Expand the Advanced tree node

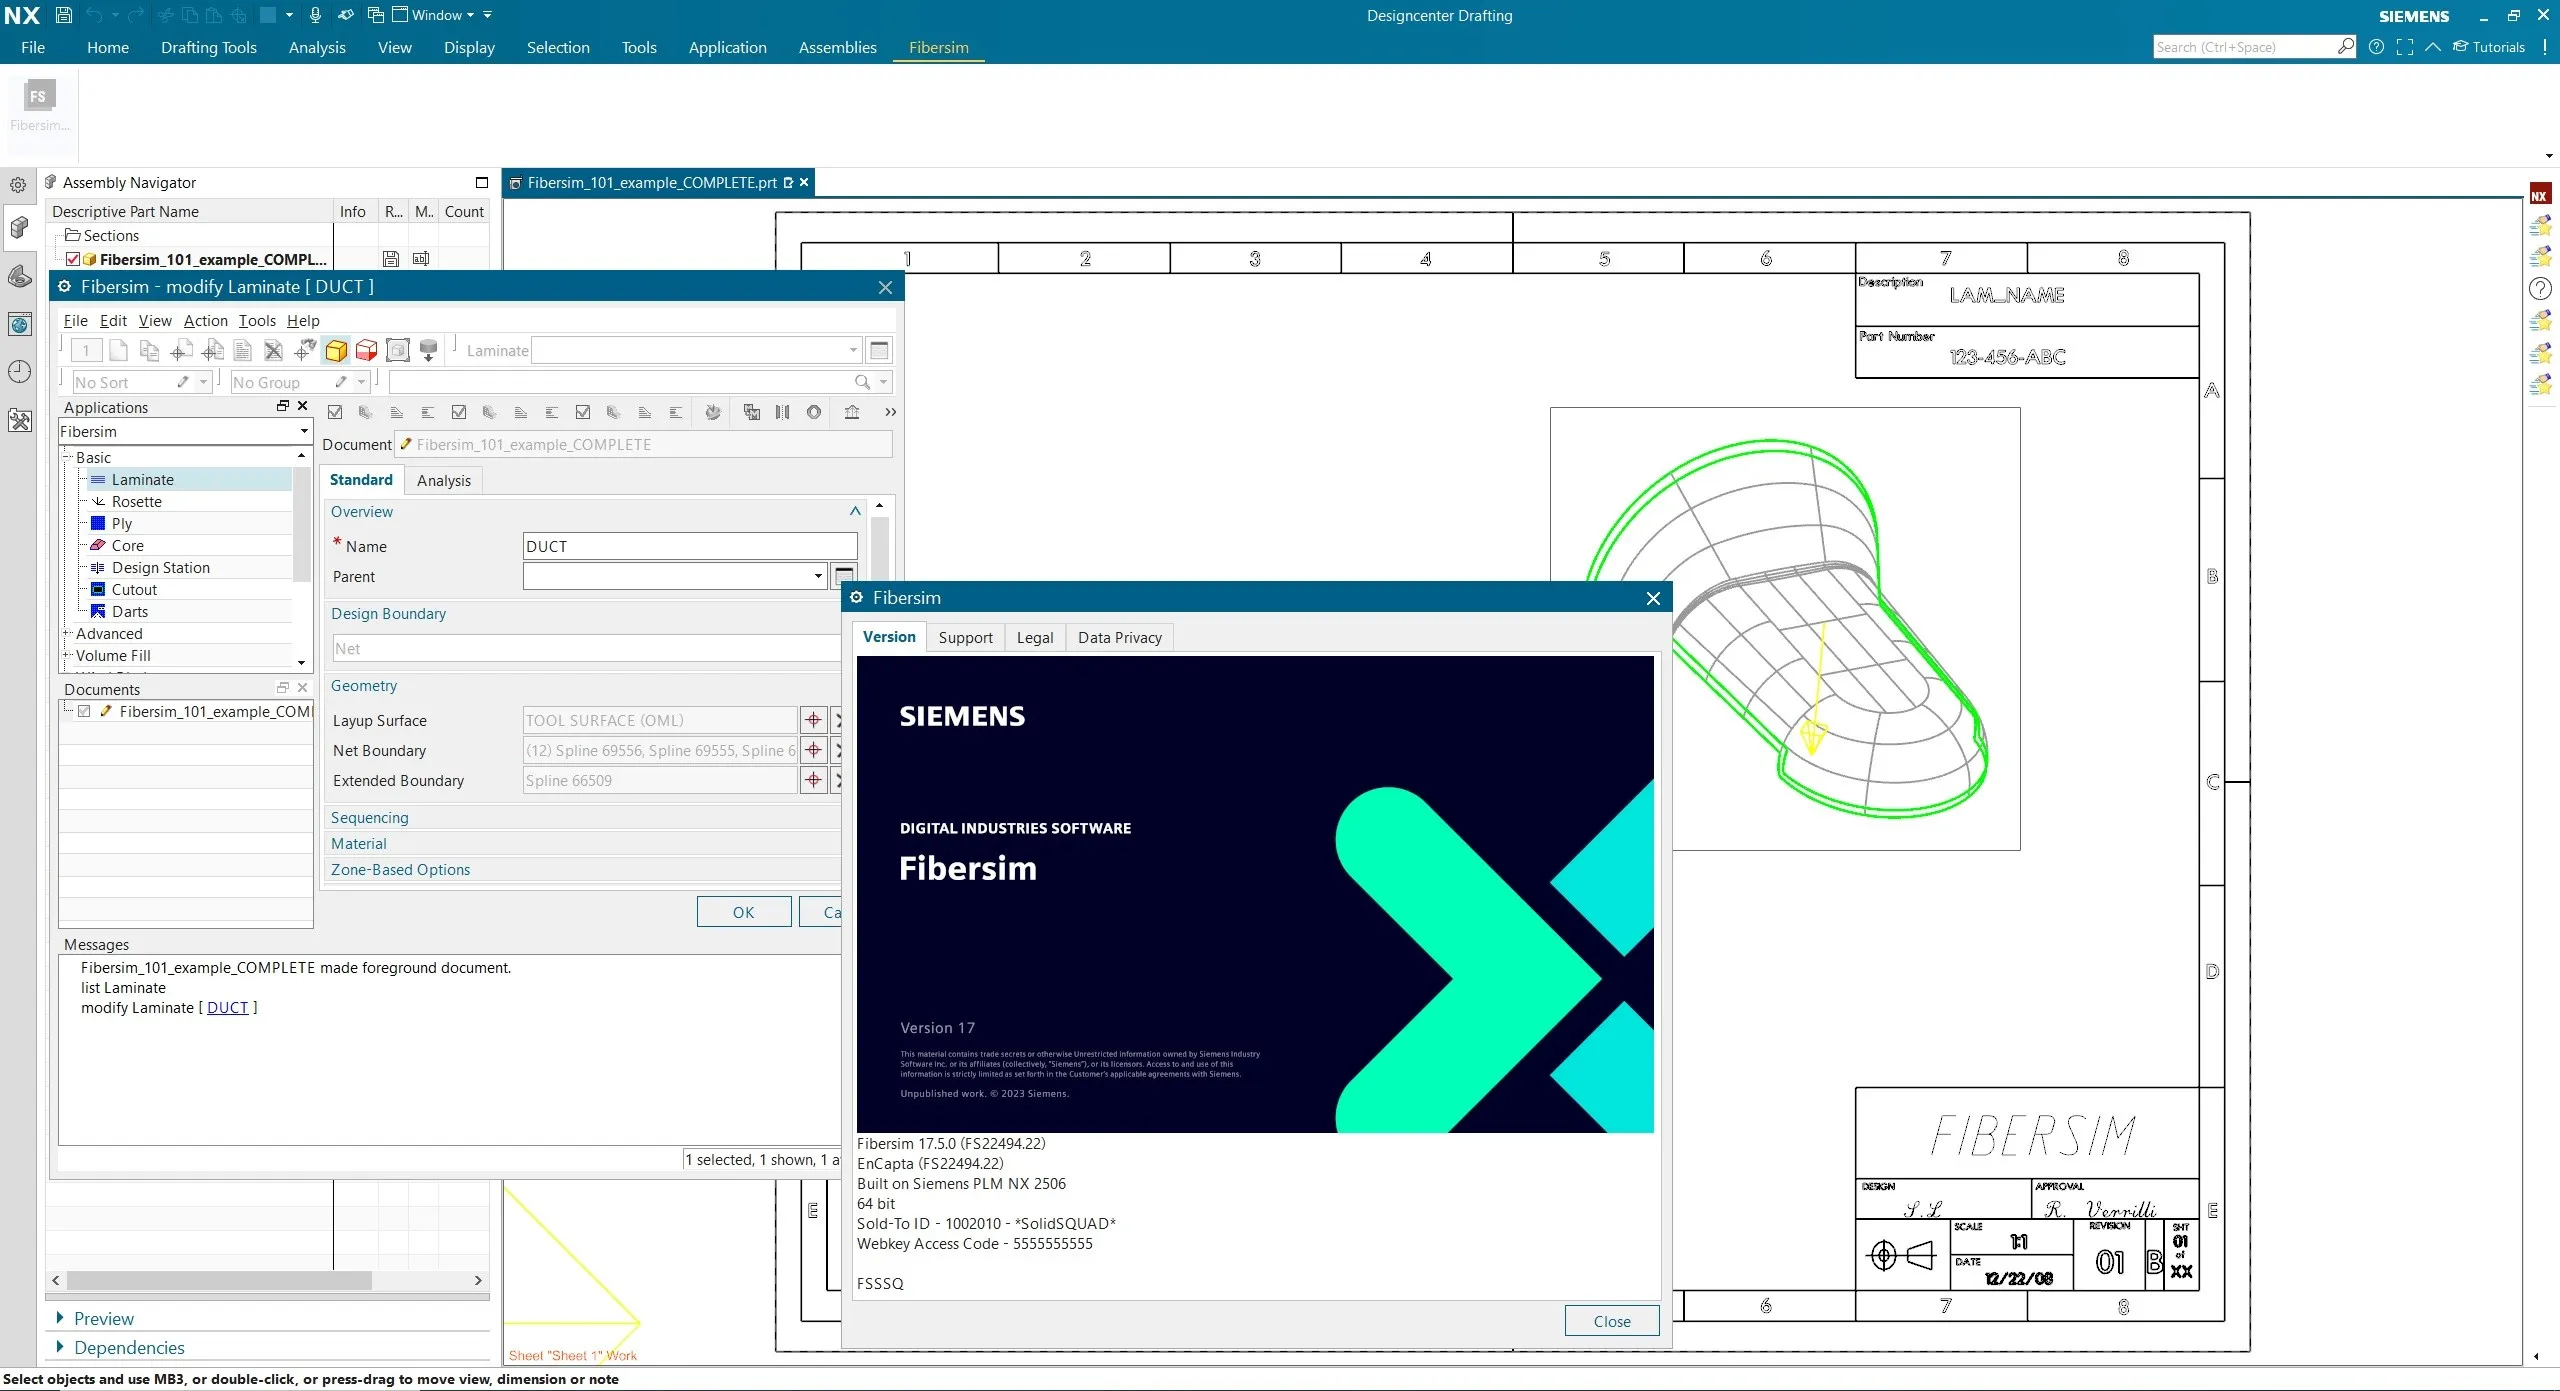point(67,634)
